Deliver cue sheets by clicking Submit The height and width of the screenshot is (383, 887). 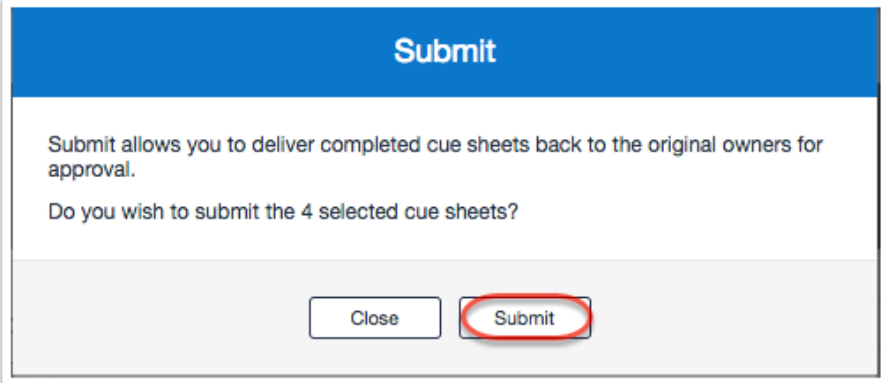click(x=524, y=318)
